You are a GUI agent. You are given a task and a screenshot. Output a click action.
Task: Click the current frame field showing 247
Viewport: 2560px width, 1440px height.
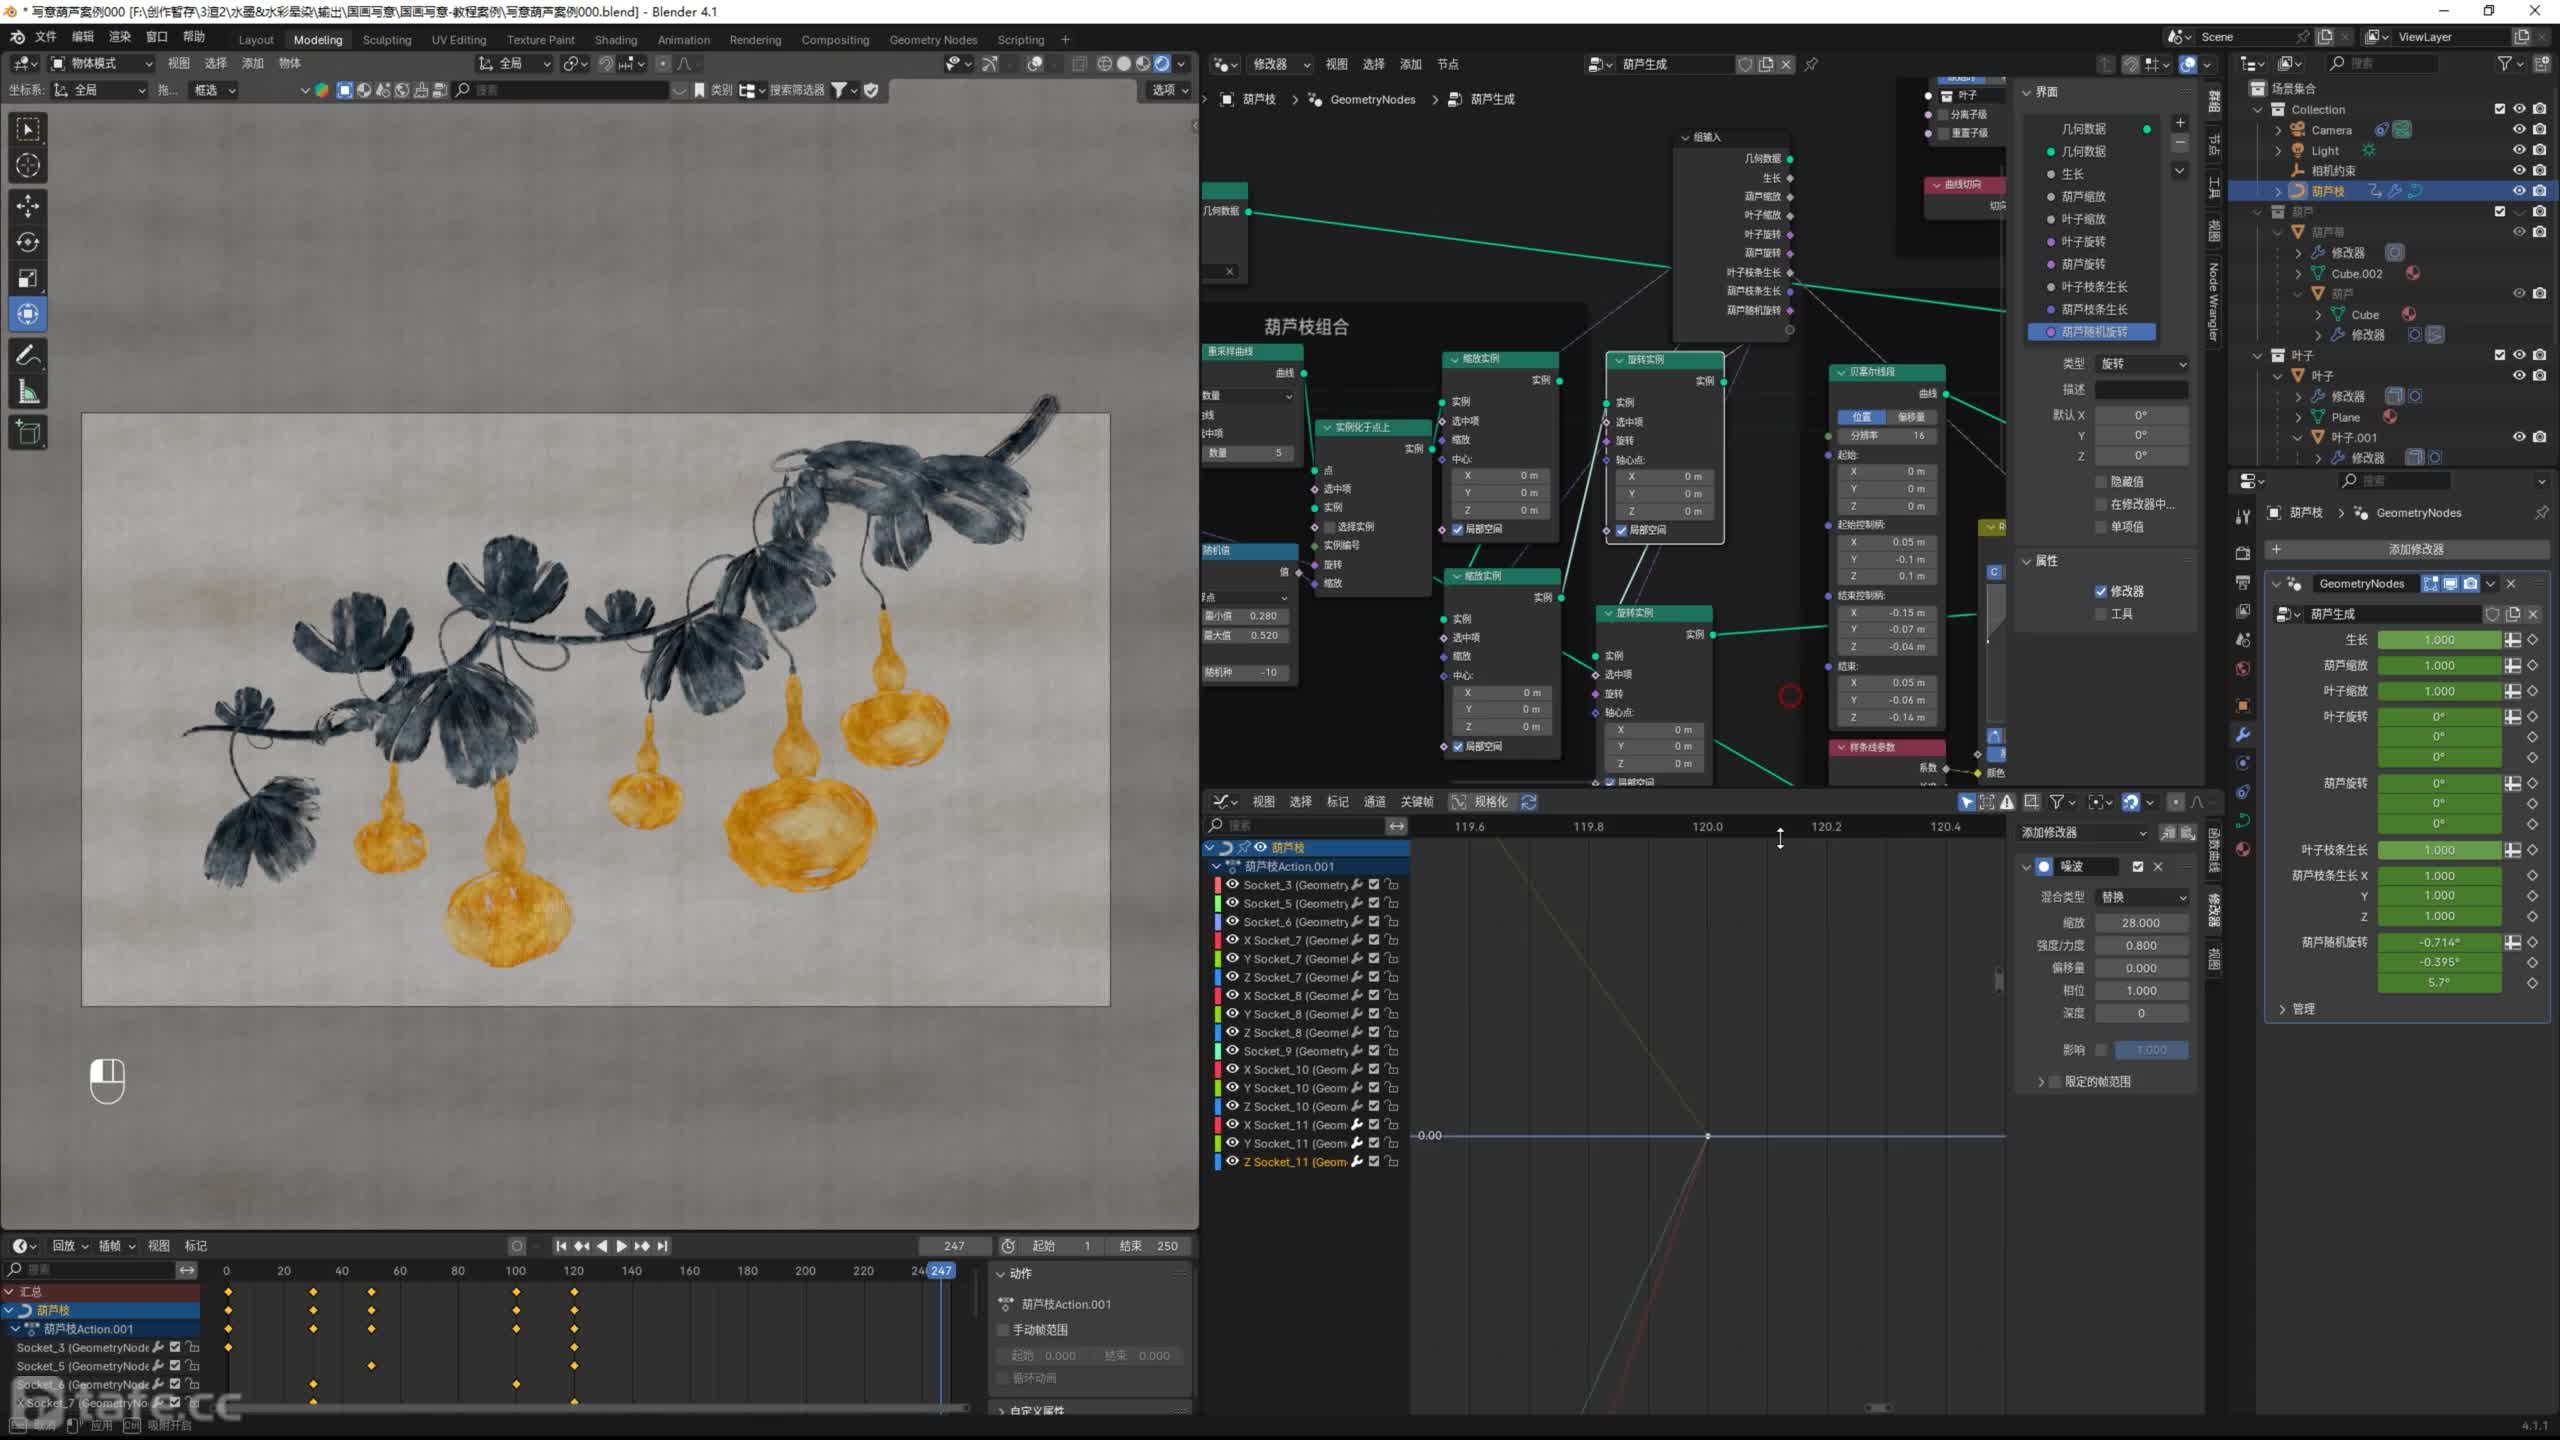click(954, 1246)
